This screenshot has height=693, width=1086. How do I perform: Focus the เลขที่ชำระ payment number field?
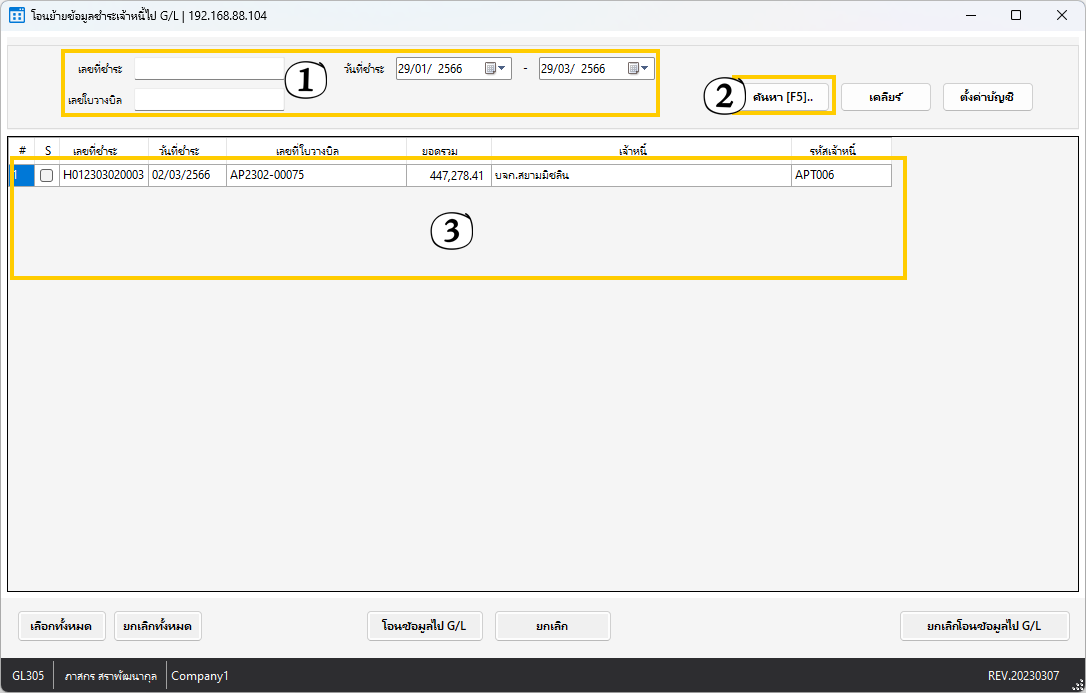click(x=209, y=69)
